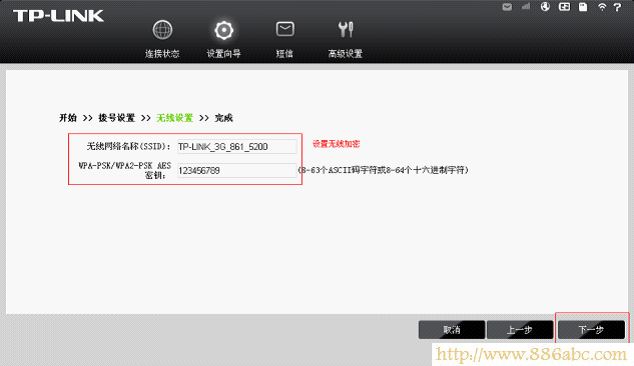
Task: Select the 设置向导 tab label
Action: tap(224, 54)
